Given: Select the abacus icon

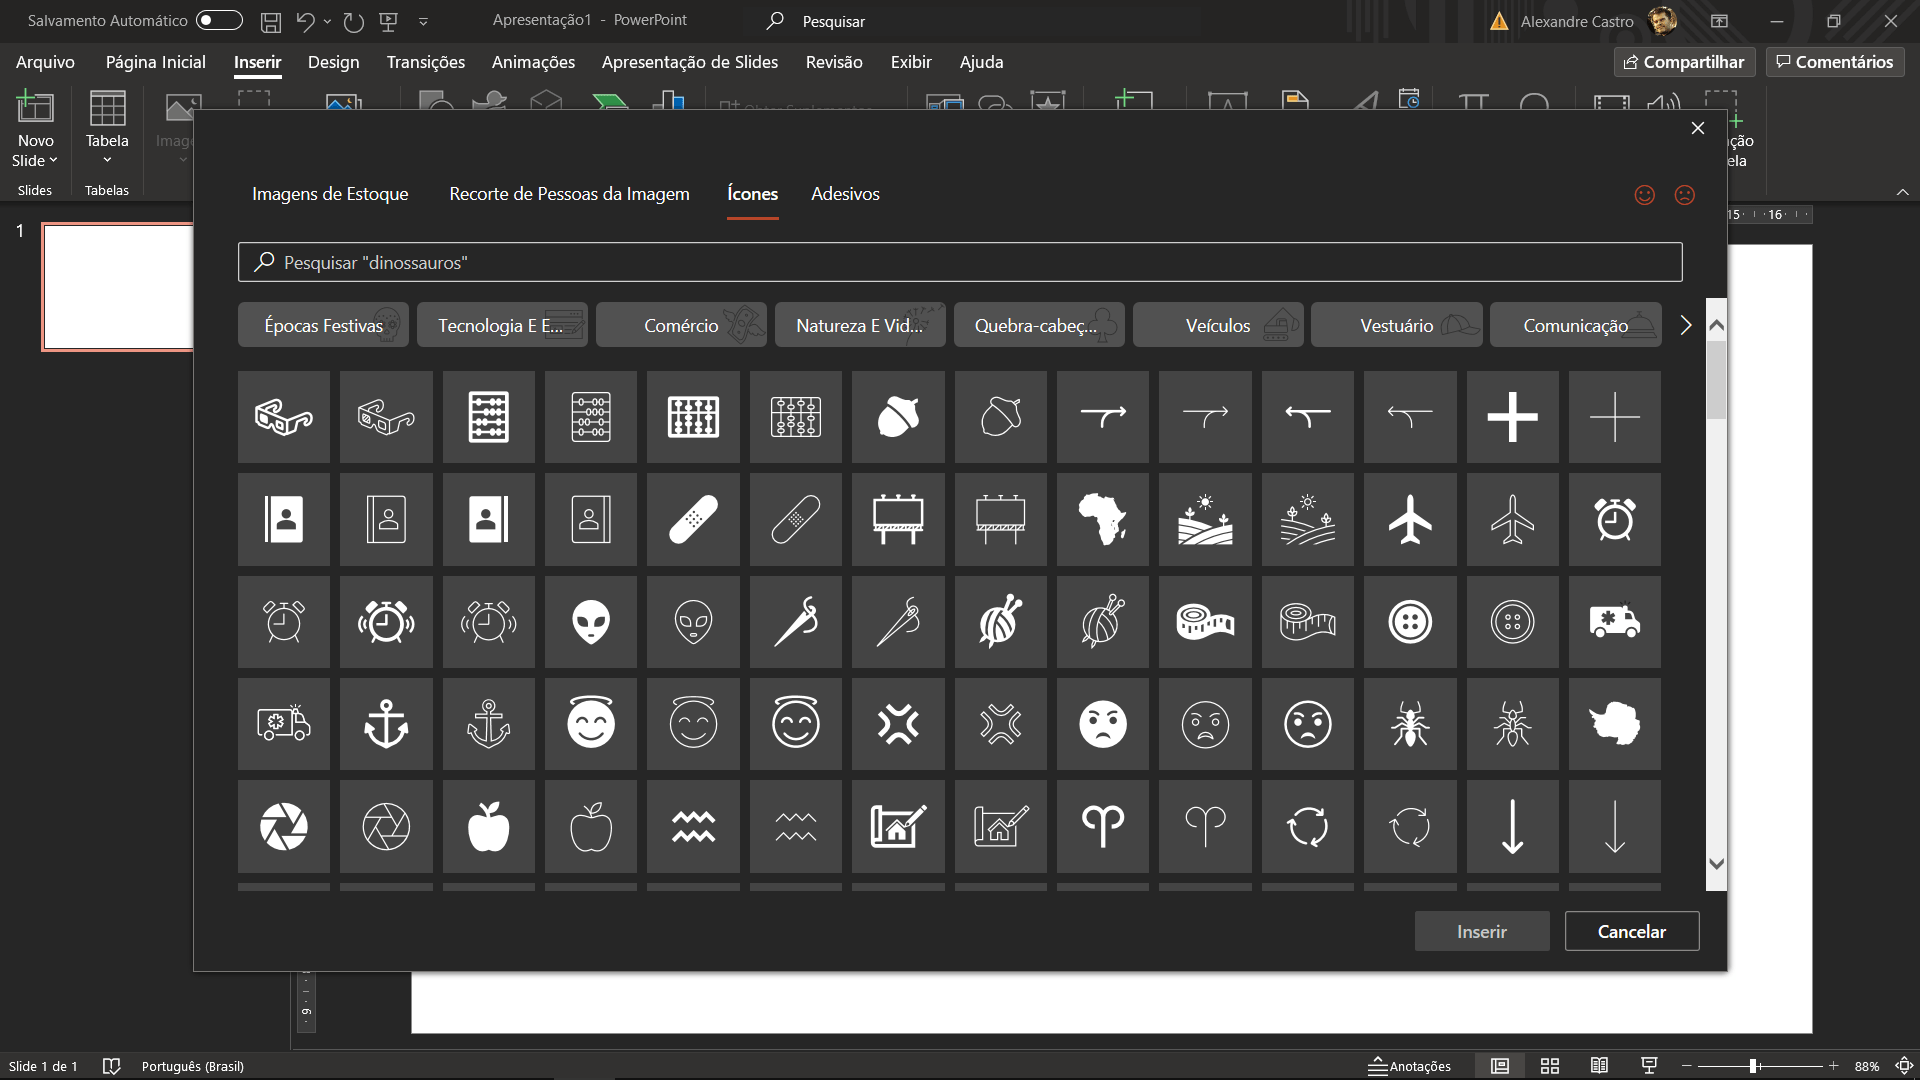Looking at the screenshot, I should pyautogui.click(x=488, y=417).
